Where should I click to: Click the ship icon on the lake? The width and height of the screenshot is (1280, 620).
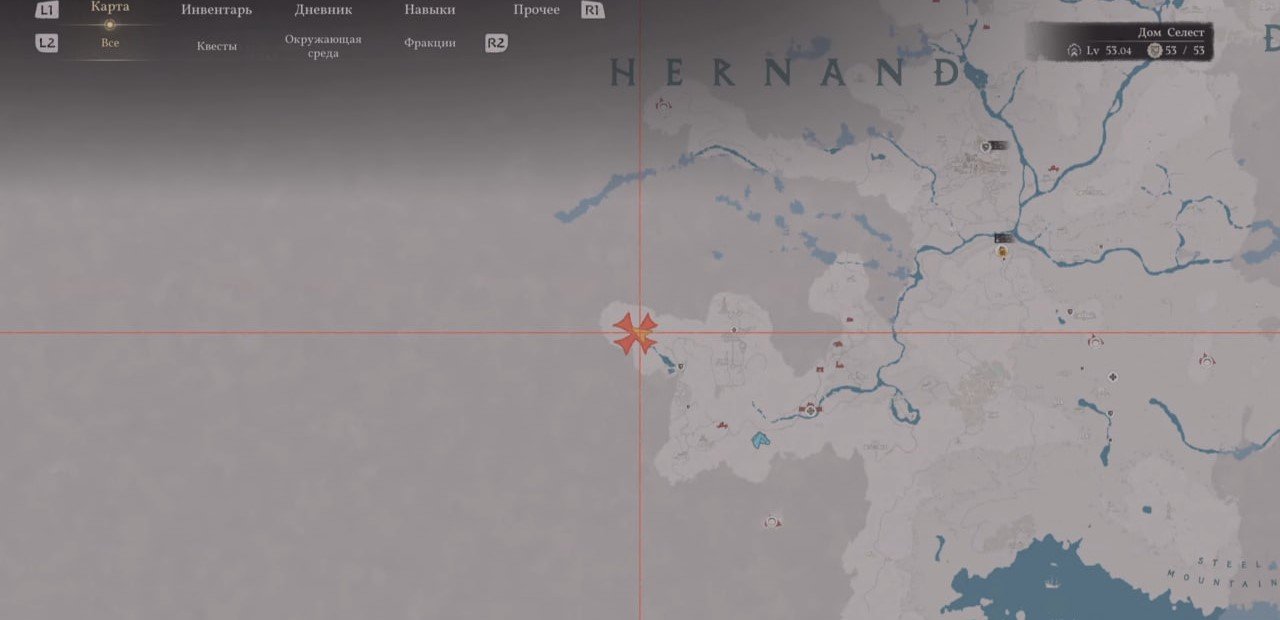[x=1051, y=582]
